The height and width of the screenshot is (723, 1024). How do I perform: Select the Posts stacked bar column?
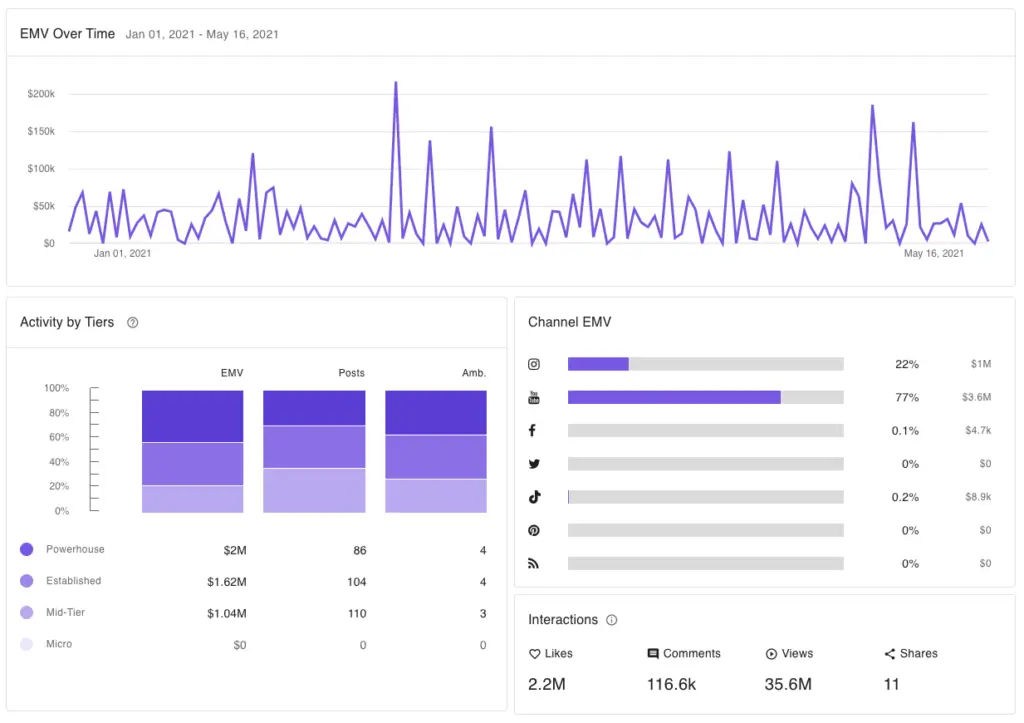tap(314, 451)
